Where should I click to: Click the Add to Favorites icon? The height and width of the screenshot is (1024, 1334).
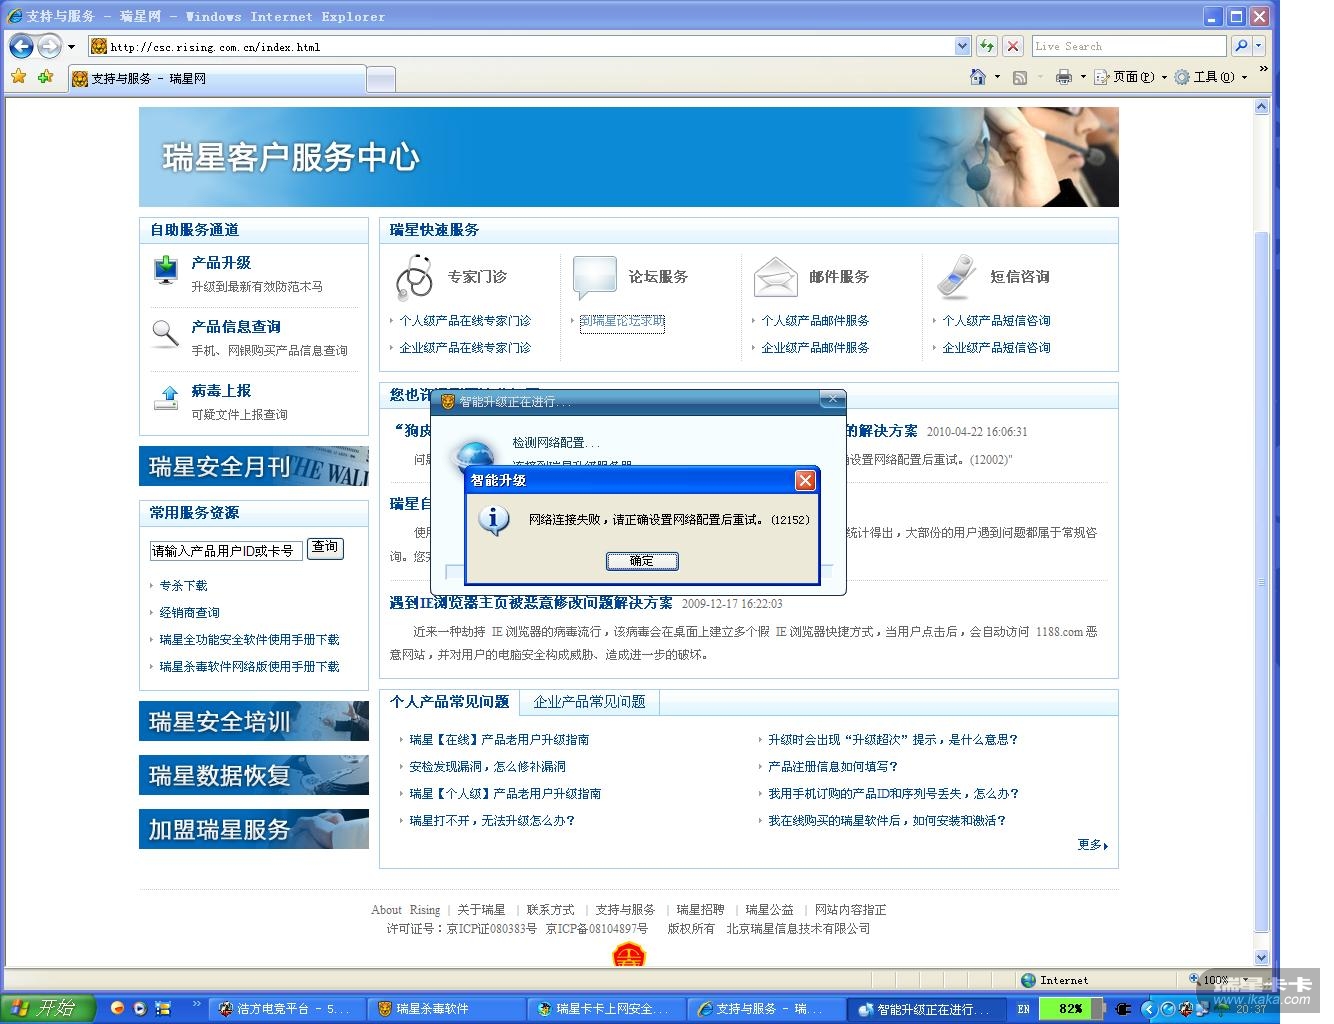pos(45,77)
